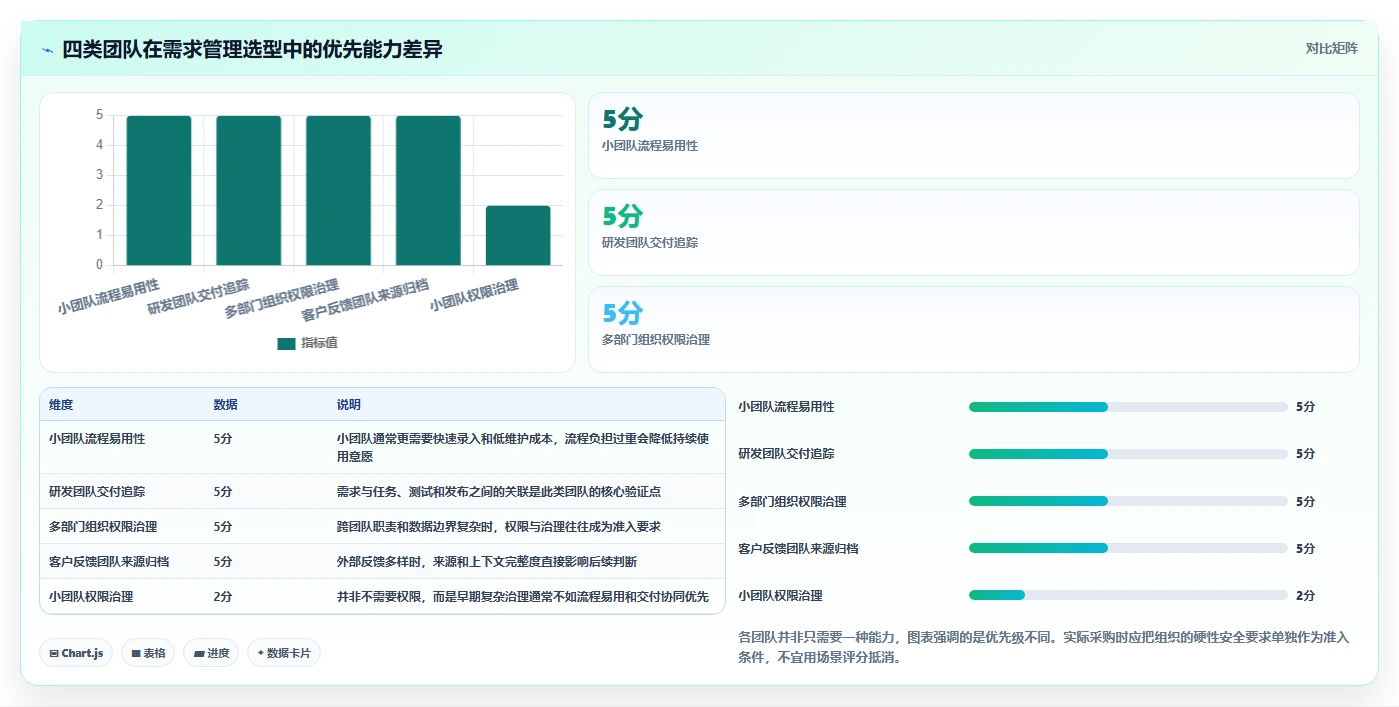This screenshot has width=1399, height=707.
Task: Click the 数据 table column header
Action: pos(225,405)
